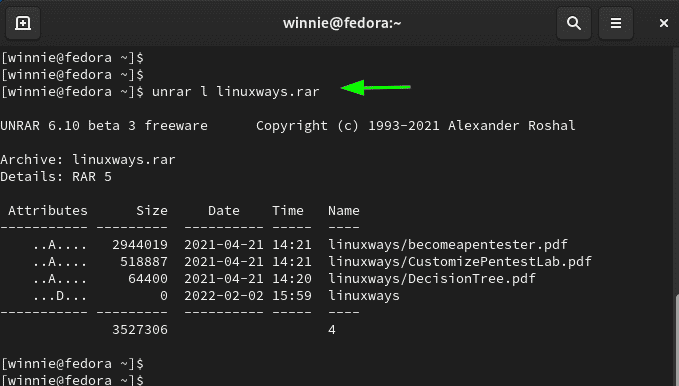Screen dimensions: 679x386
Task: Click the DecisionTree.pdf filename
Action: [x=432, y=279]
